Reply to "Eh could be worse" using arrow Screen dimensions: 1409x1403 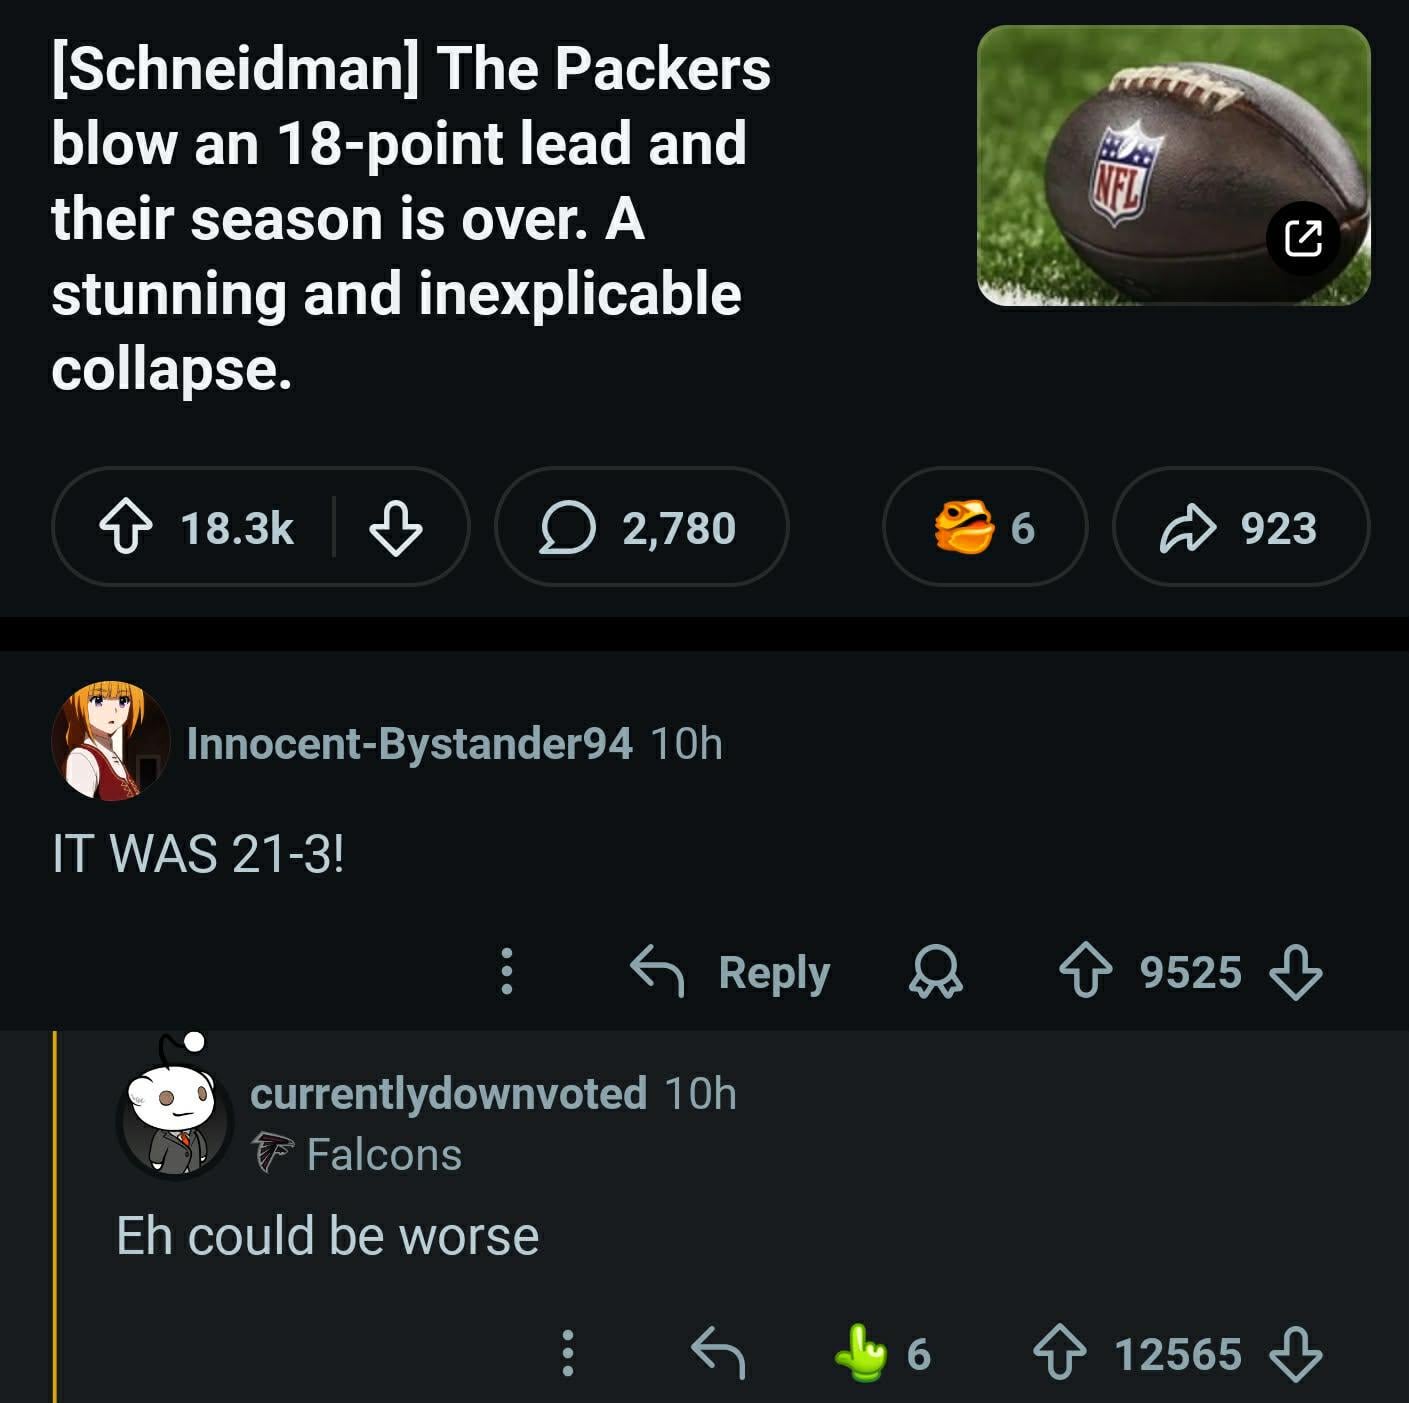718,1353
